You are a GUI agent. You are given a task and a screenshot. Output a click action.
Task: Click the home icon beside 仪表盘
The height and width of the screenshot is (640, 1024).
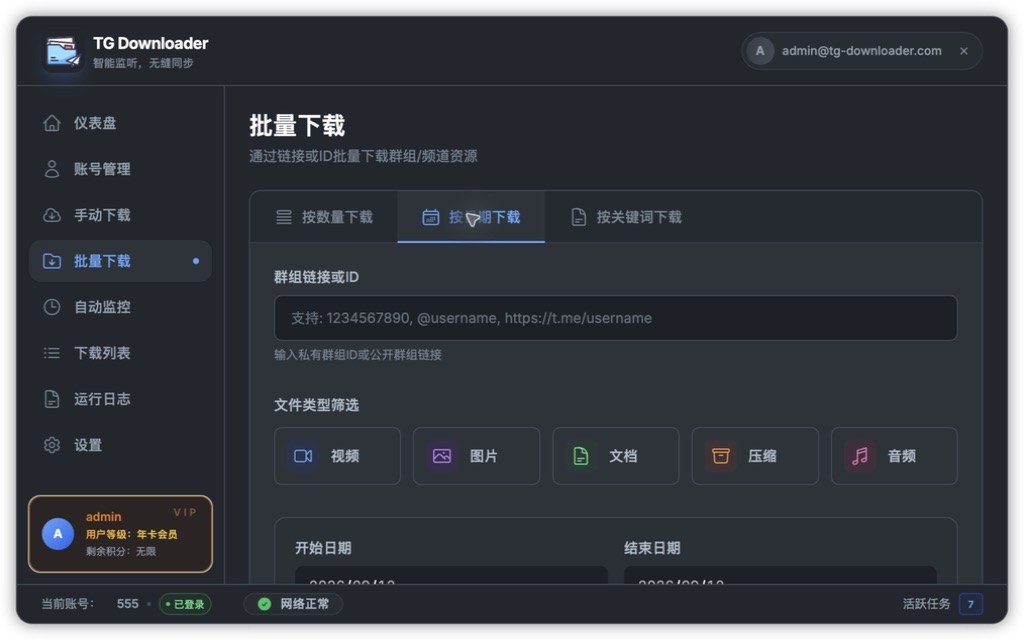(x=52, y=123)
